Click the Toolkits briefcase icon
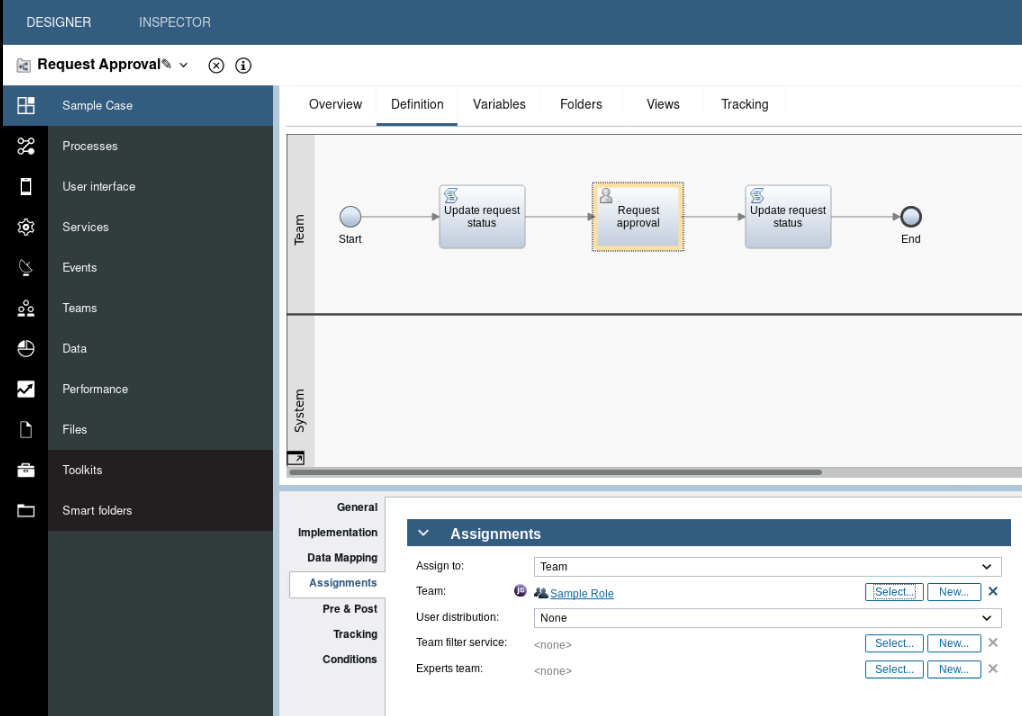Viewport: 1022px width, 716px height. 25,470
